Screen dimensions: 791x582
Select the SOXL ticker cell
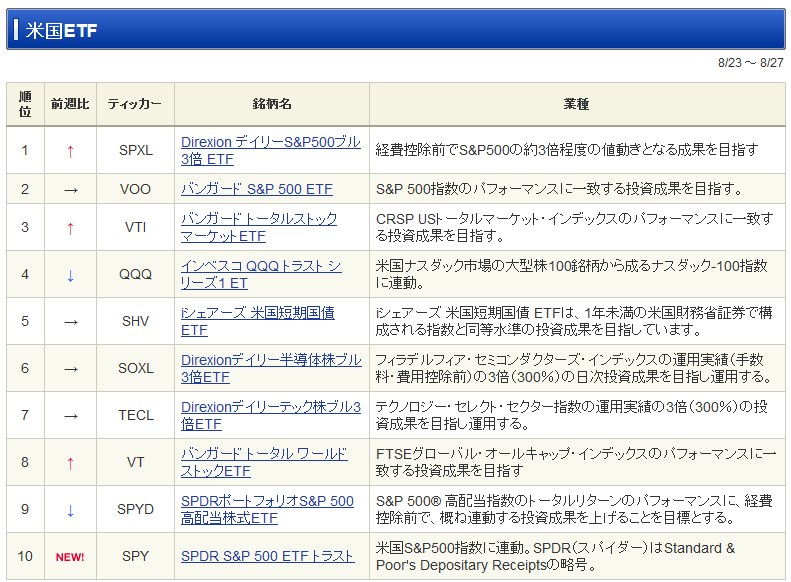136,368
